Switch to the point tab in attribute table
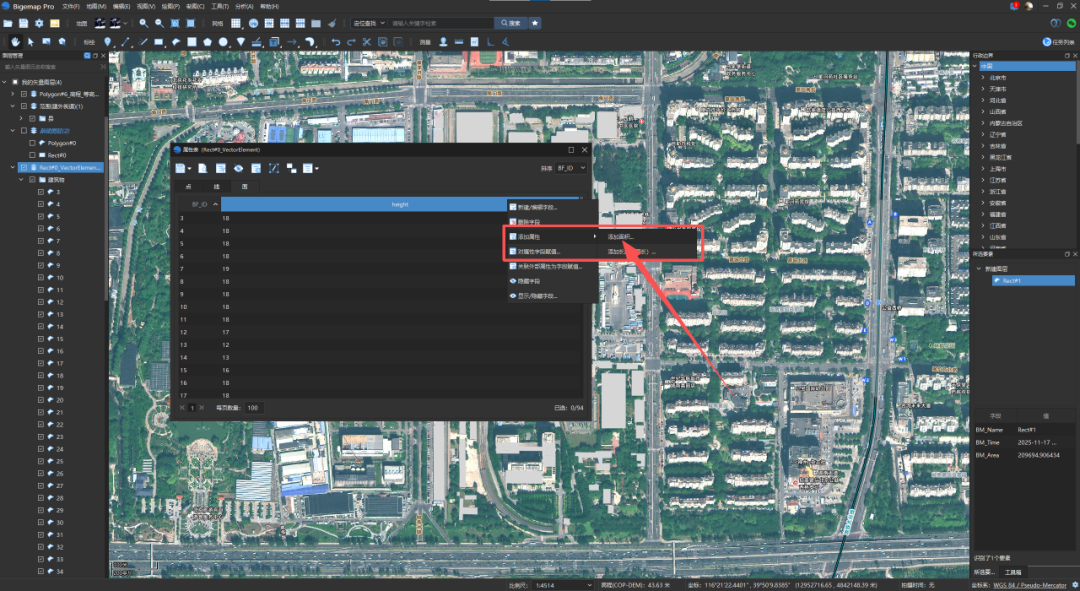This screenshot has width=1080, height=591. click(x=189, y=187)
